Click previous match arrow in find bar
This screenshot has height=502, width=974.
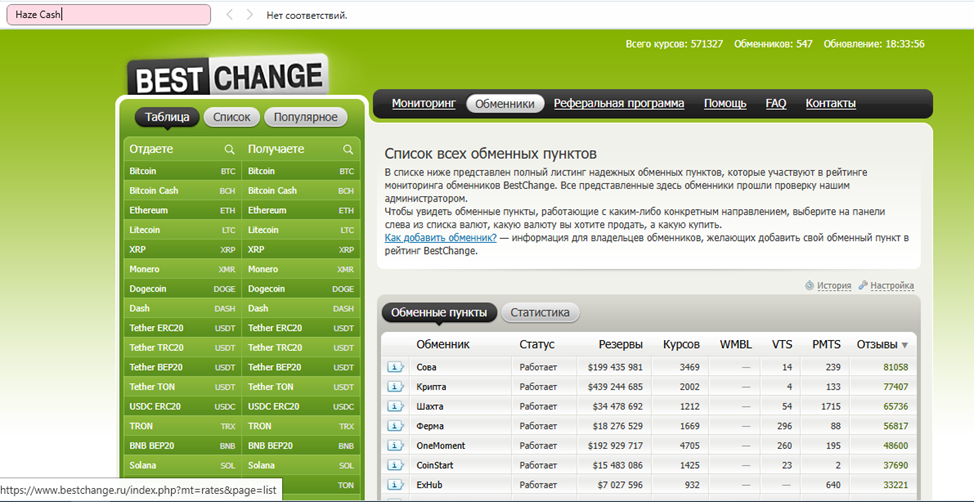tap(230, 14)
